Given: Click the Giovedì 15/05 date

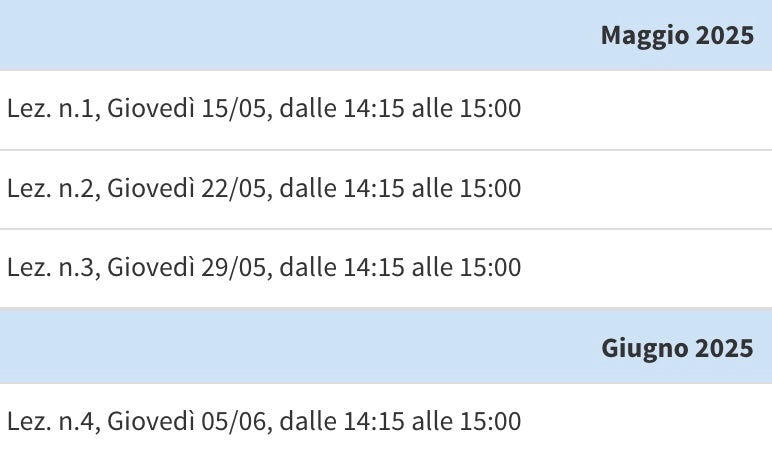Looking at the screenshot, I should (187, 108).
